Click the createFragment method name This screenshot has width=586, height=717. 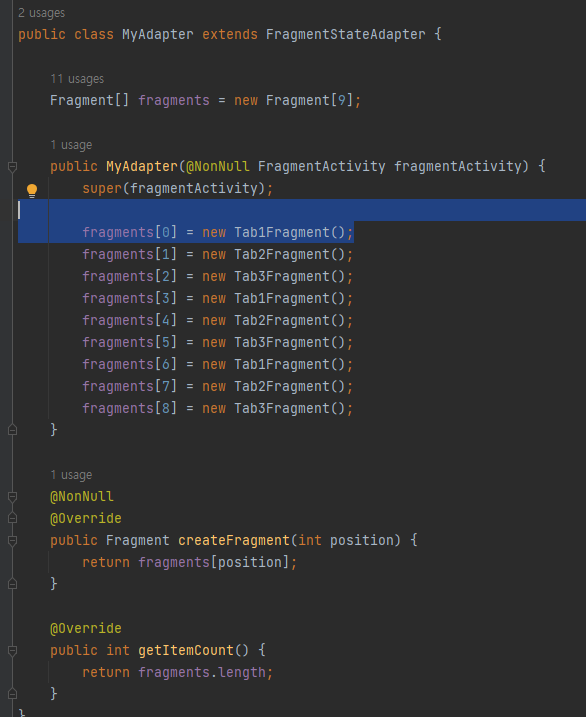234,540
